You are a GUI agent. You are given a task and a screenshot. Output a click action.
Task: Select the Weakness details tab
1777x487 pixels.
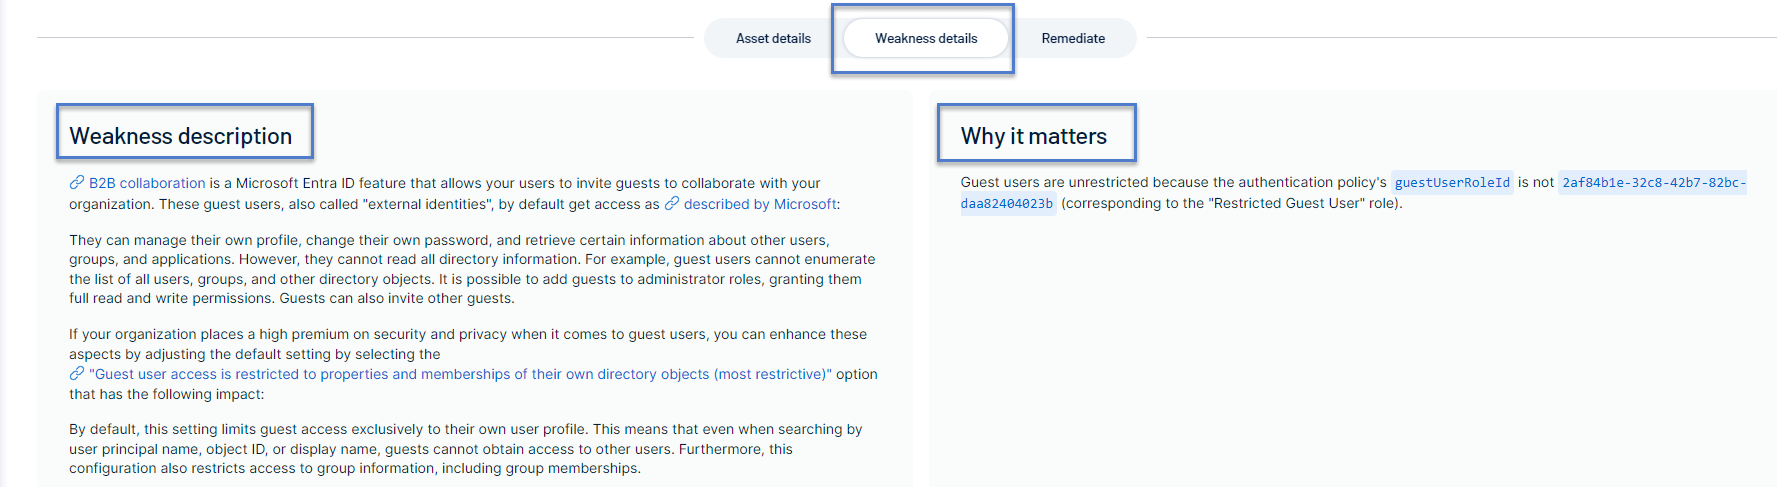pyautogui.click(x=926, y=38)
